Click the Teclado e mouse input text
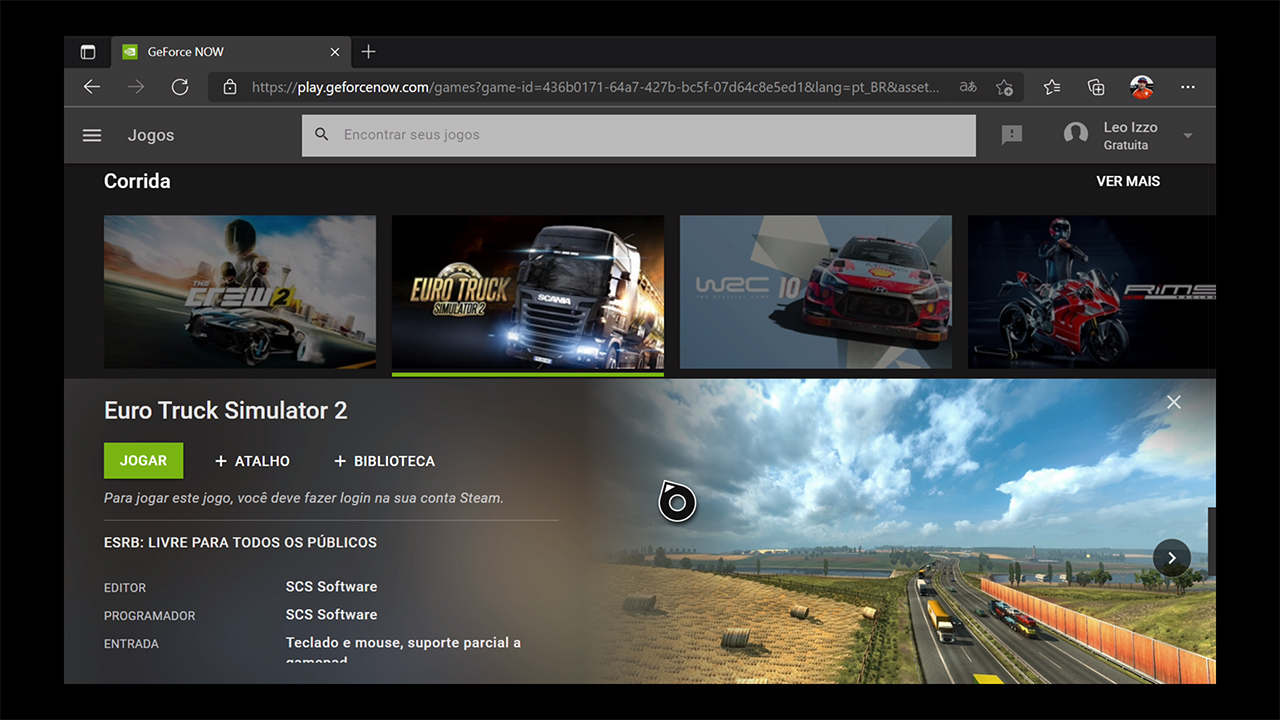 403,650
